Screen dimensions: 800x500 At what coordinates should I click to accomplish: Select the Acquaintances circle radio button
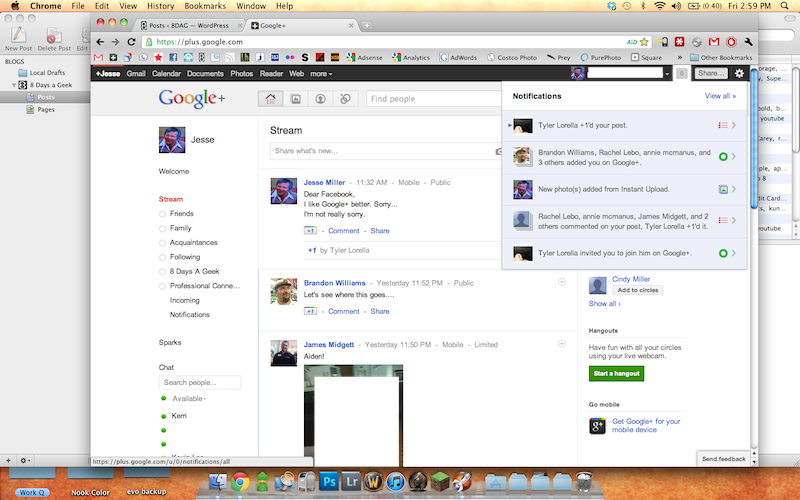coord(162,243)
